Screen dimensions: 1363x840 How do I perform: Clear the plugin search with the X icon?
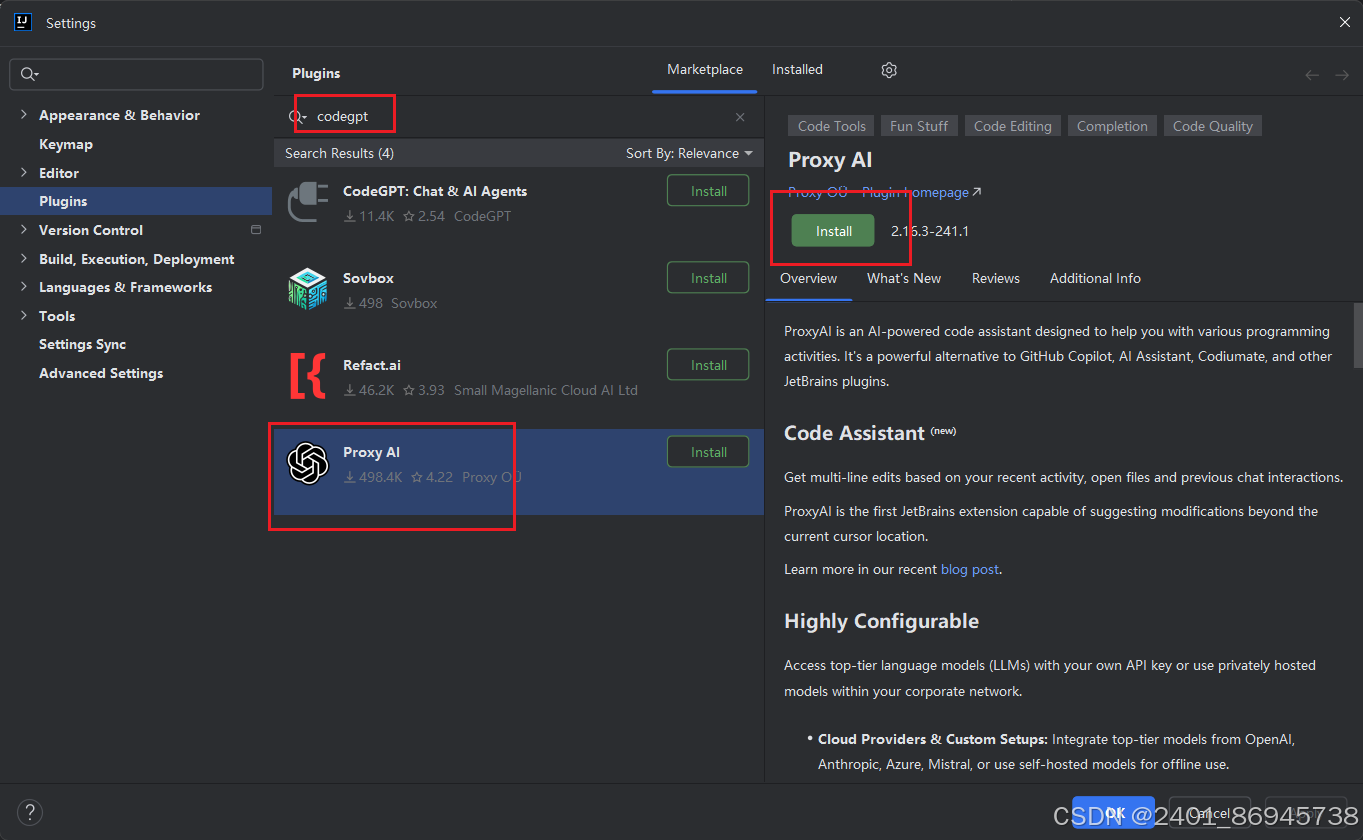(x=740, y=117)
